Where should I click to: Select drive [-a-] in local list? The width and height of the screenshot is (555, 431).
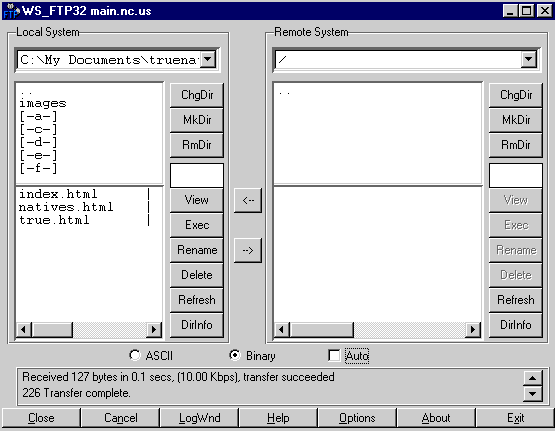click(x=38, y=116)
